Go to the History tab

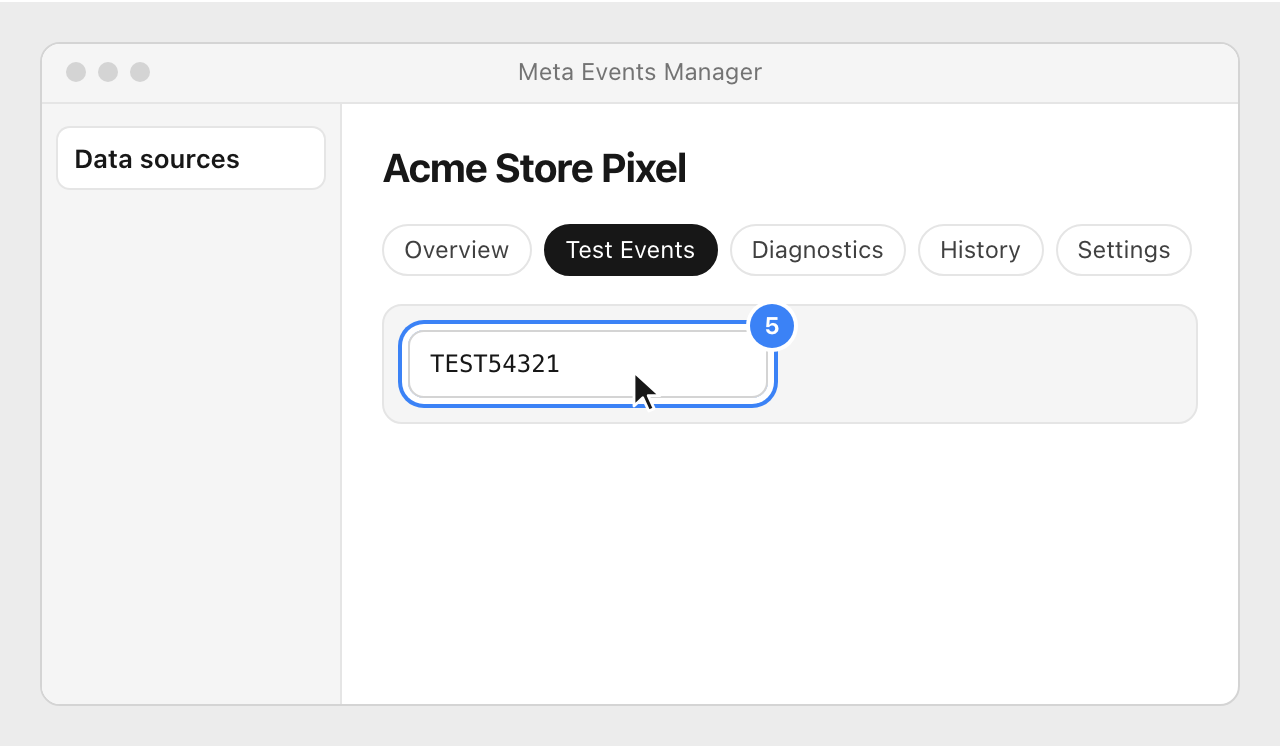pyautogui.click(x=980, y=250)
